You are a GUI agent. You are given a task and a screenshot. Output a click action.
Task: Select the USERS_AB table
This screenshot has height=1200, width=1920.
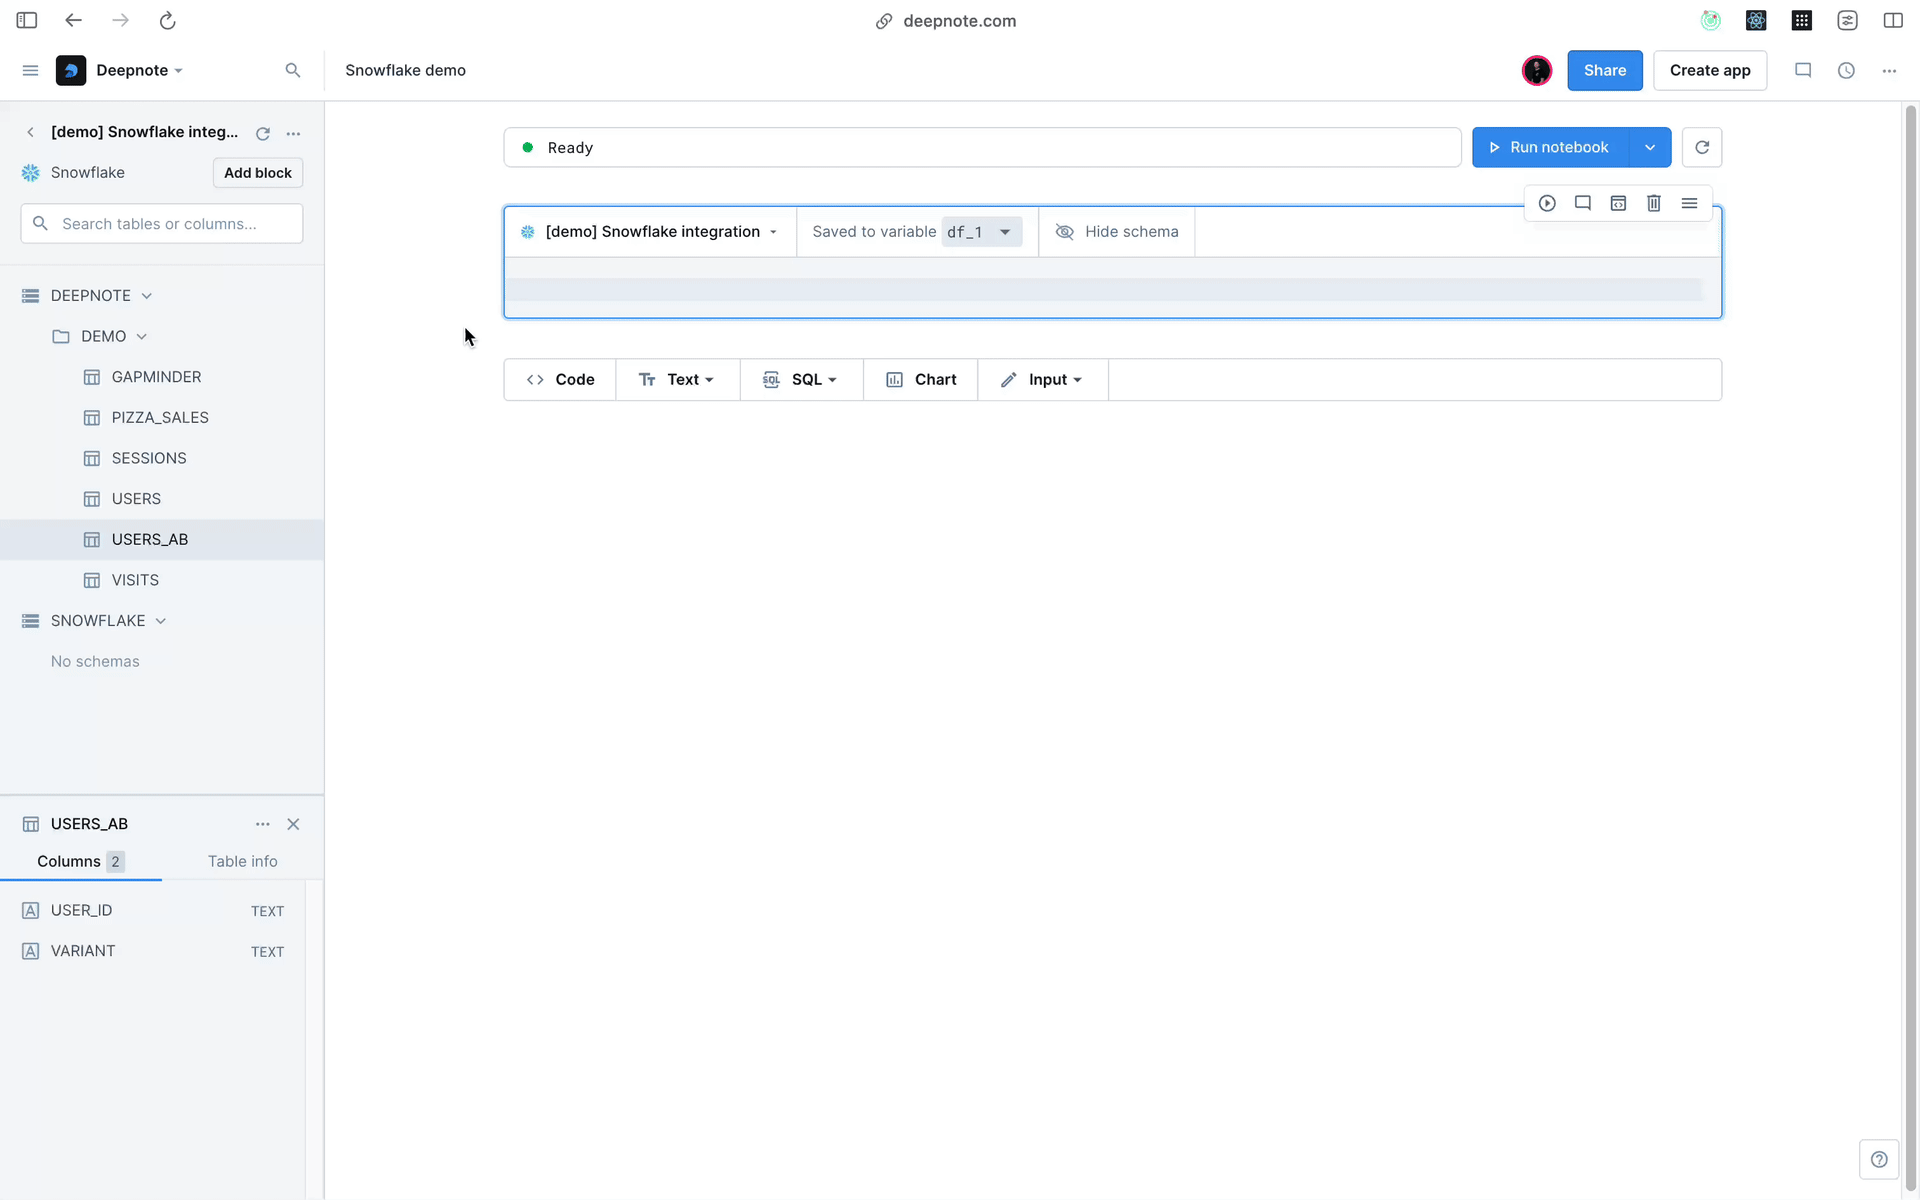coord(149,538)
